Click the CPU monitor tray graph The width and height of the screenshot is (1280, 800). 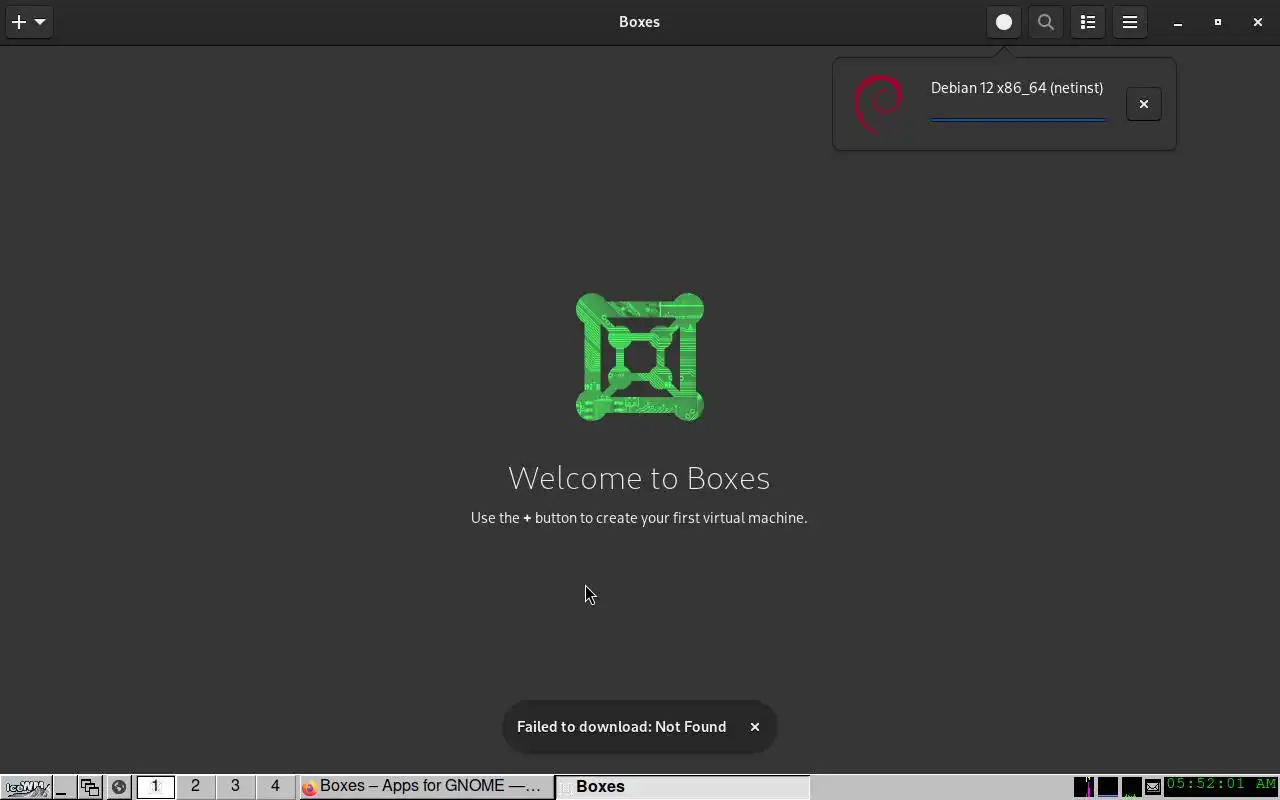[1084, 787]
